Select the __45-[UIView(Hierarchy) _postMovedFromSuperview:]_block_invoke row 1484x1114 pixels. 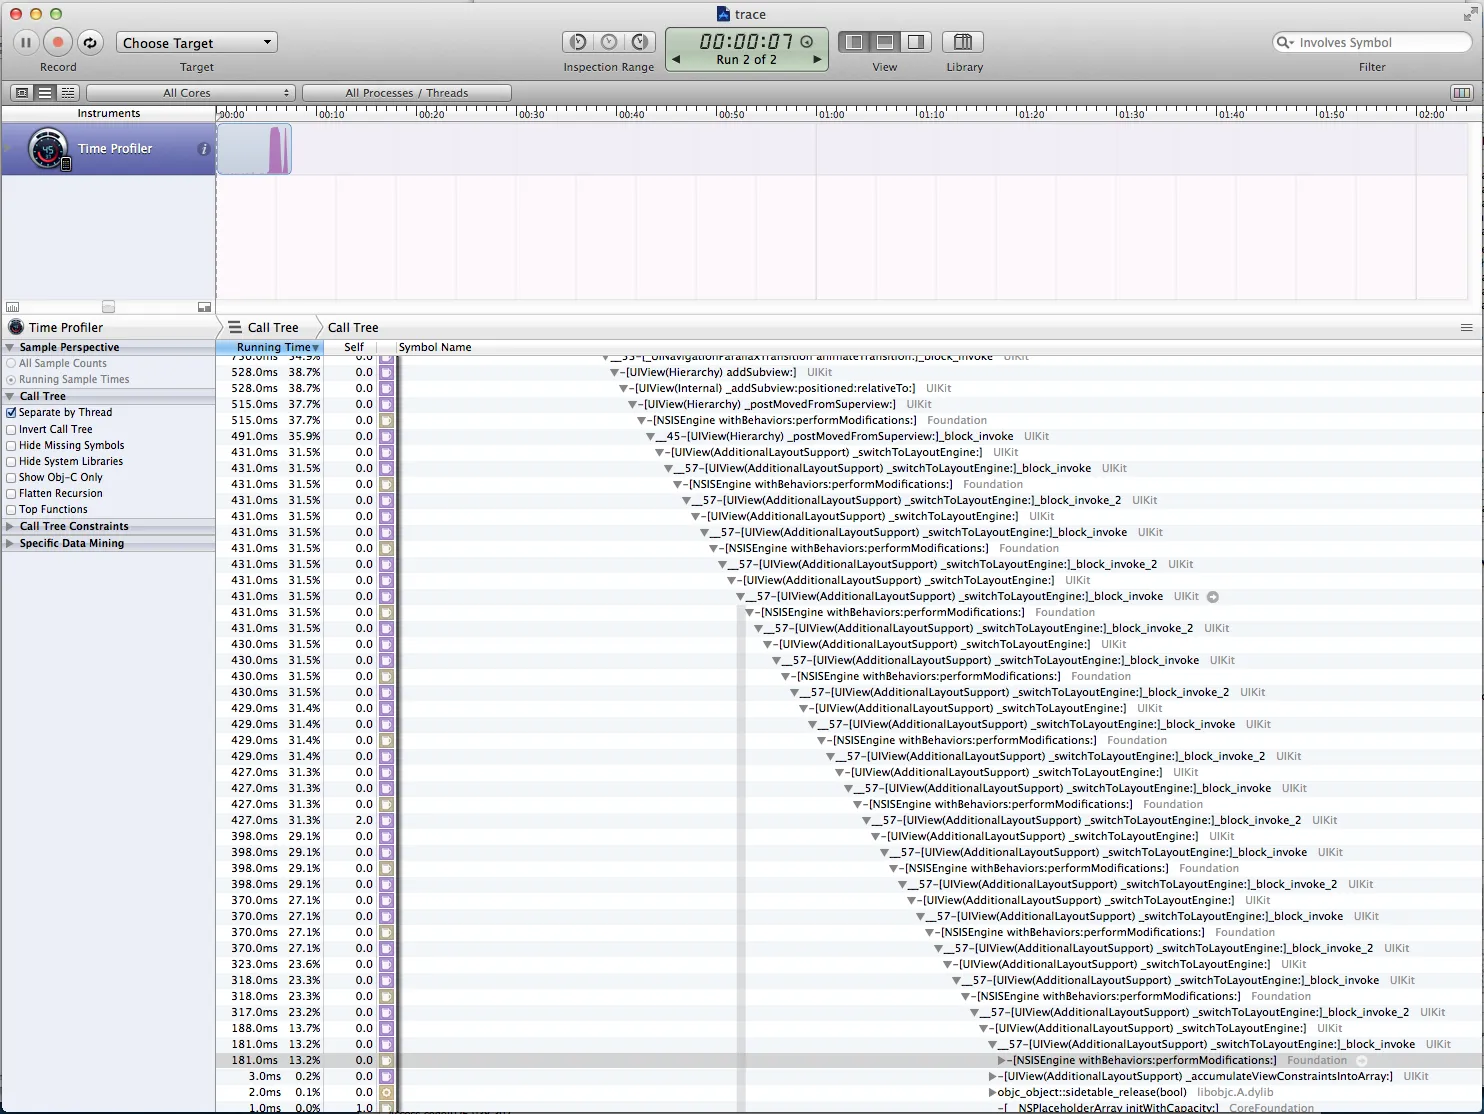tap(847, 436)
